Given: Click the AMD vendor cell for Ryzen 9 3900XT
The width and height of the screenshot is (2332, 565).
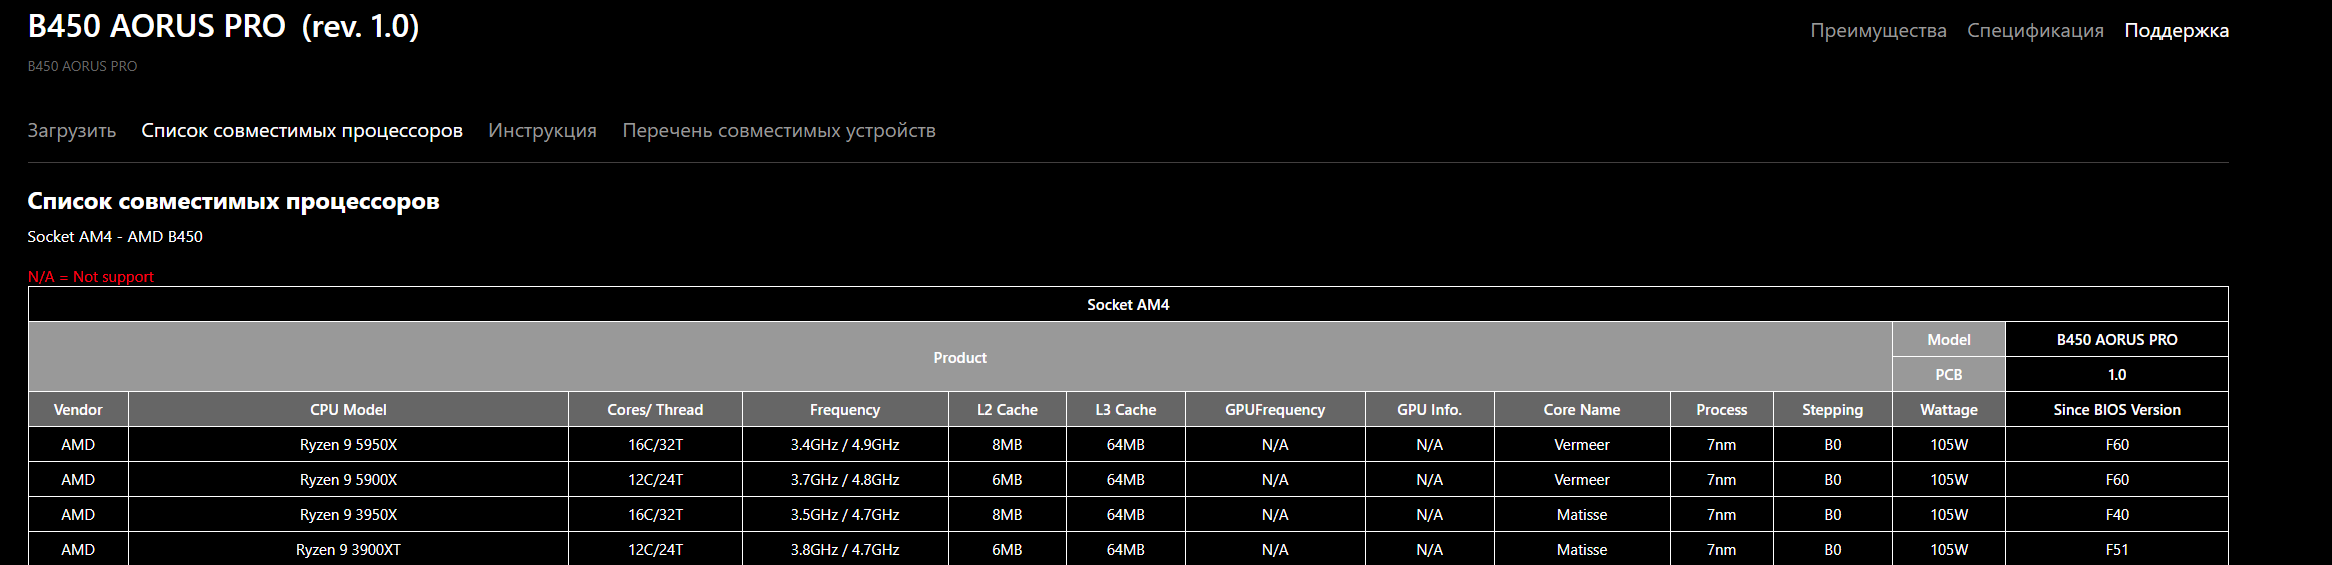Looking at the screenshot, I should pyautogui.click(x=78, y=549).
